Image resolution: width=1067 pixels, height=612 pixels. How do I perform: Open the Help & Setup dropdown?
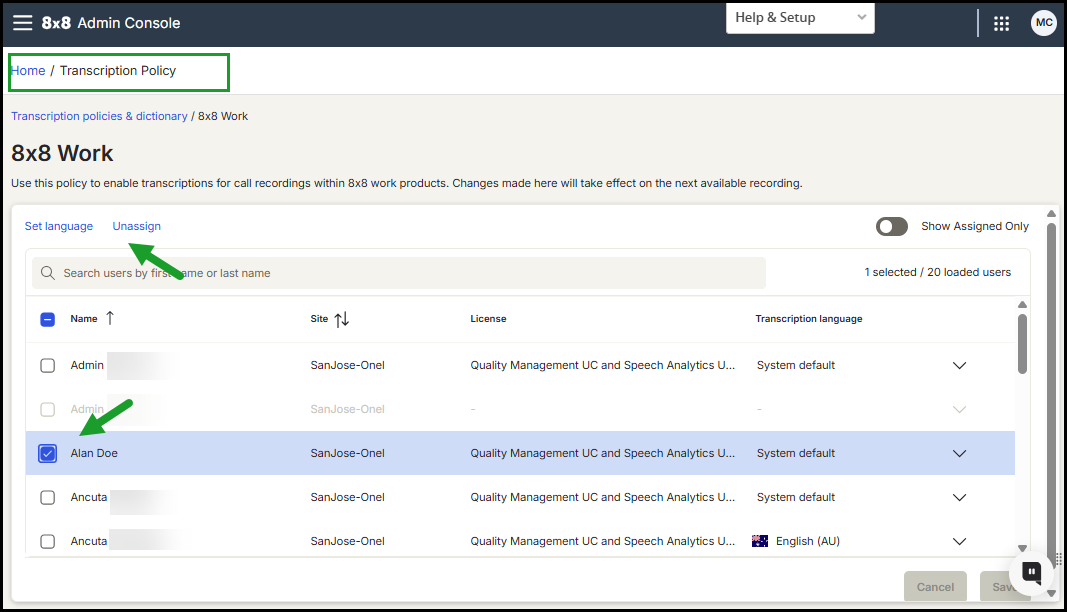(x=800, y=18)
